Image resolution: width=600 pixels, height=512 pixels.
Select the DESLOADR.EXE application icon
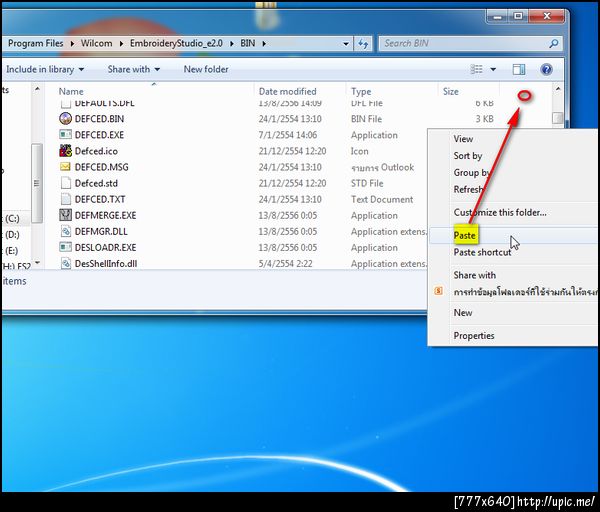65,247
